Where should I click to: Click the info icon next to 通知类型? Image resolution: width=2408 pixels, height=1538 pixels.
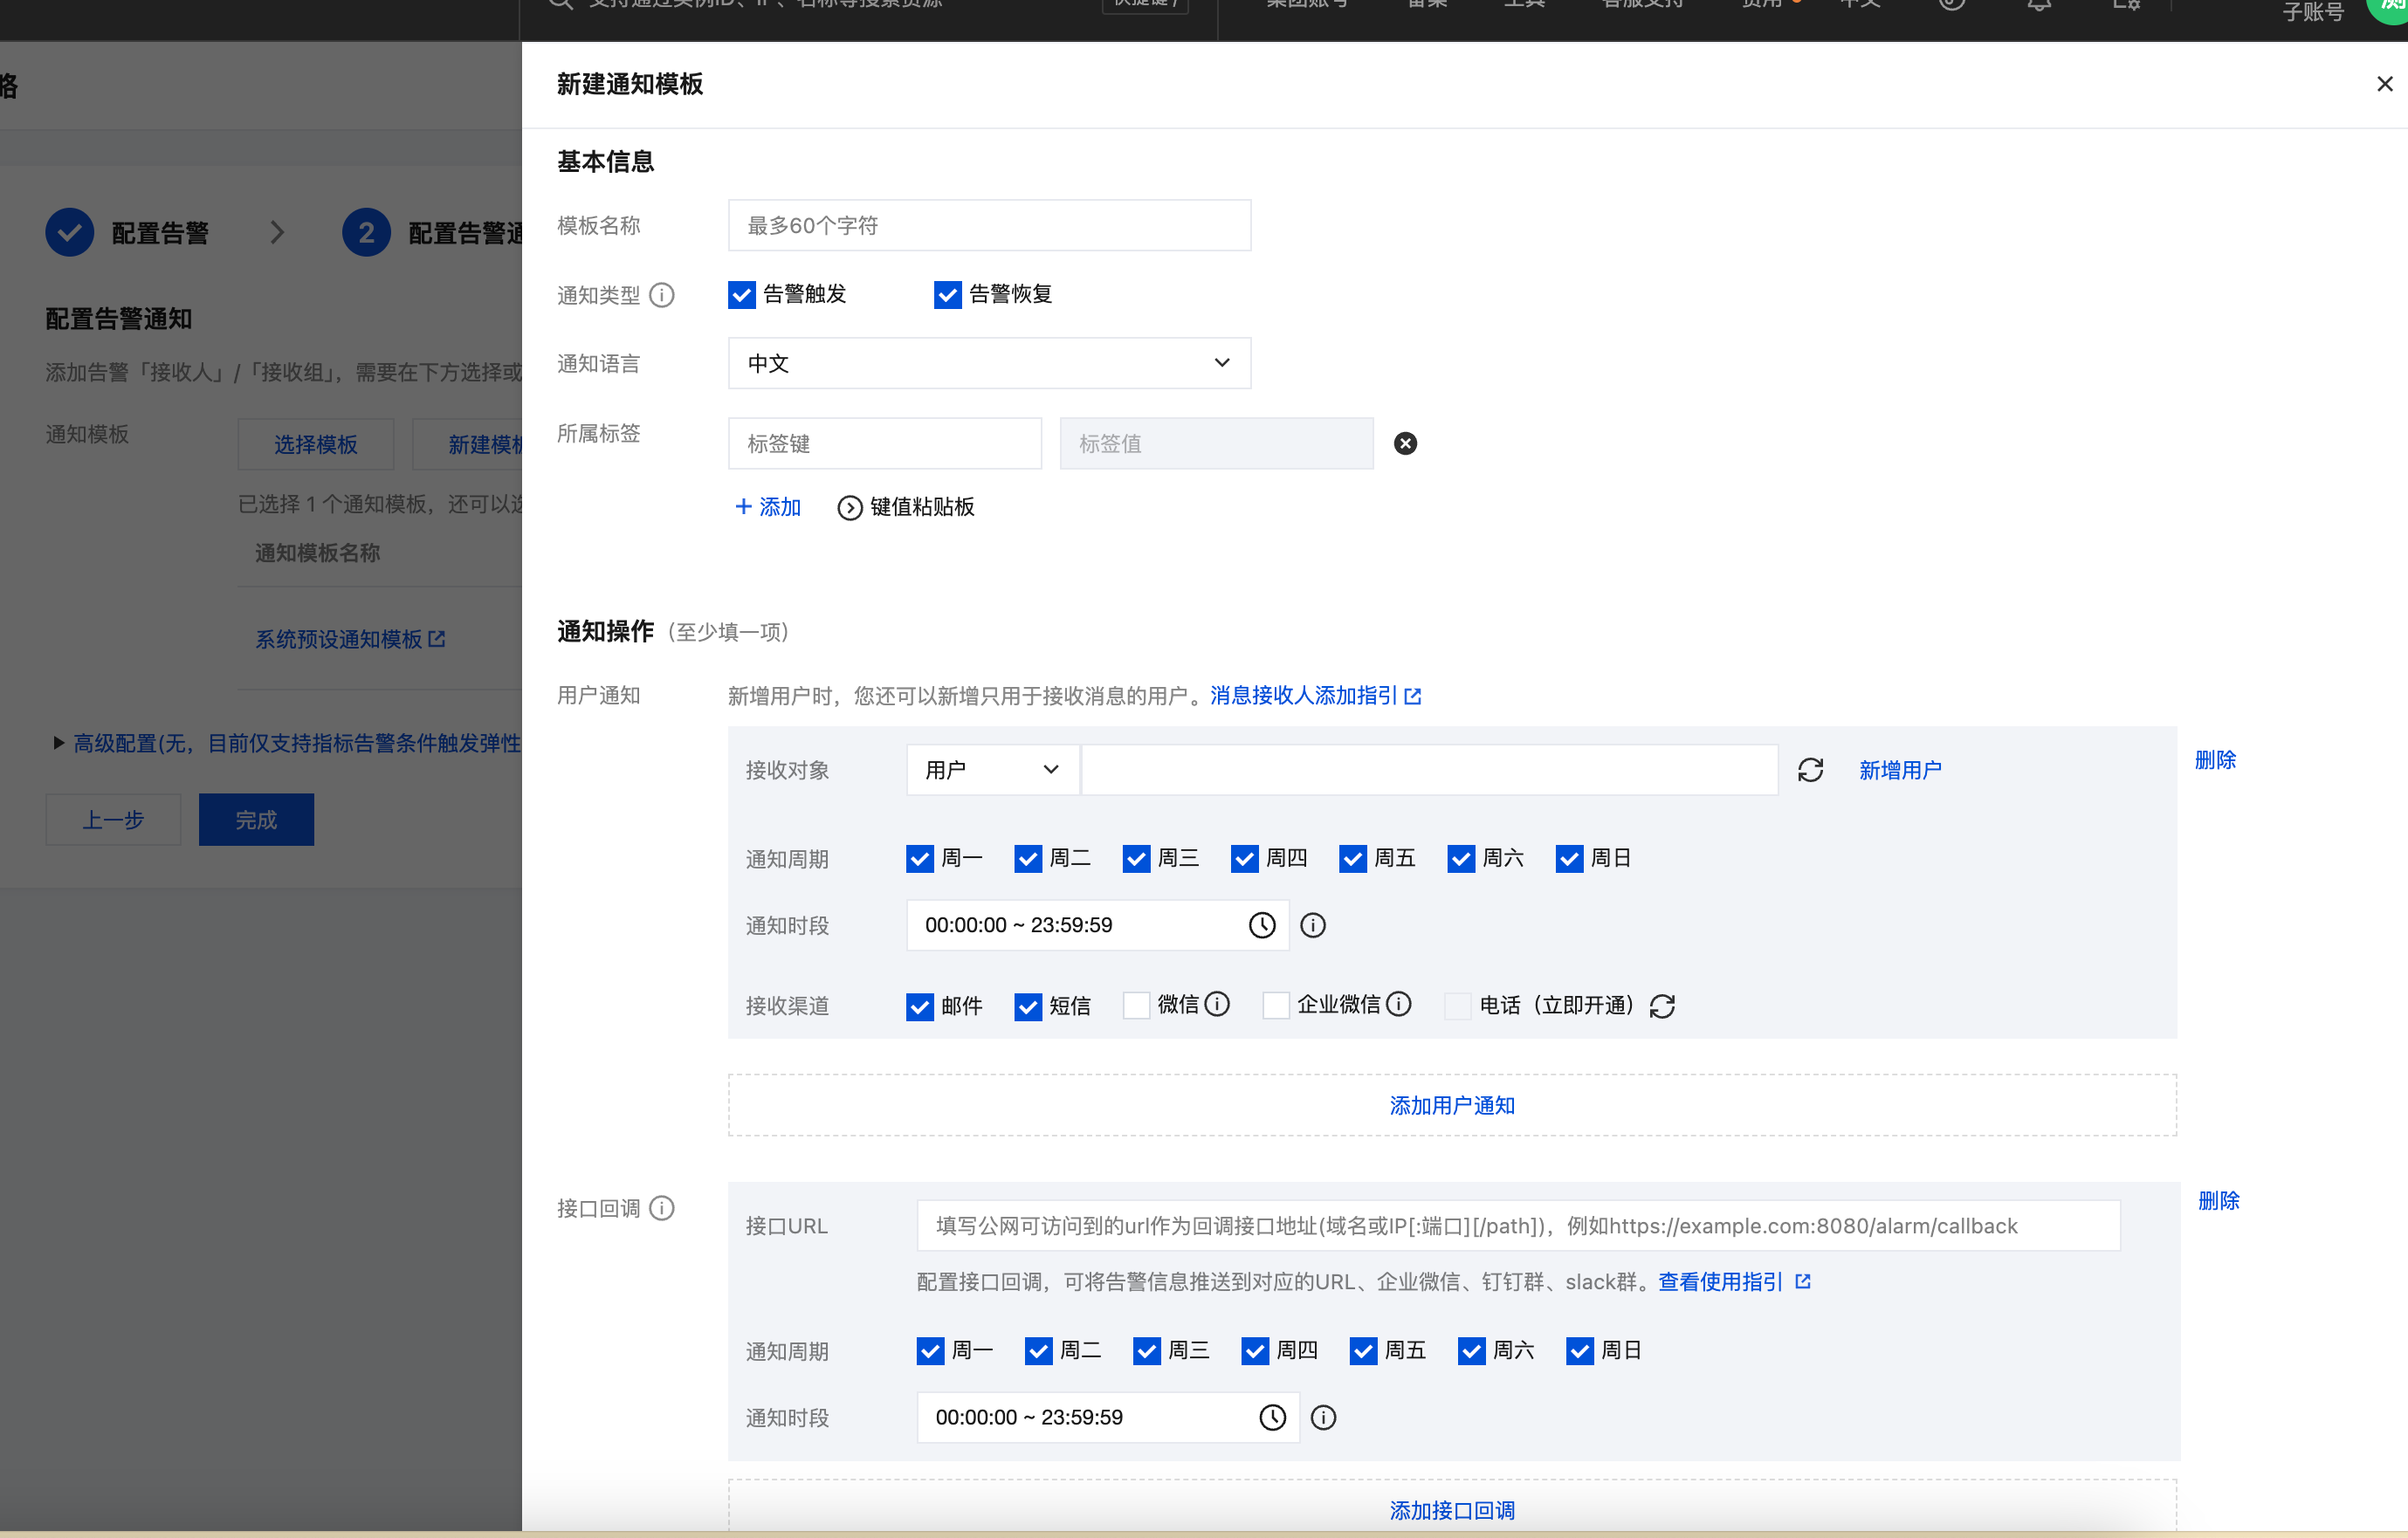pyautogui.click(x=662, y=295)
